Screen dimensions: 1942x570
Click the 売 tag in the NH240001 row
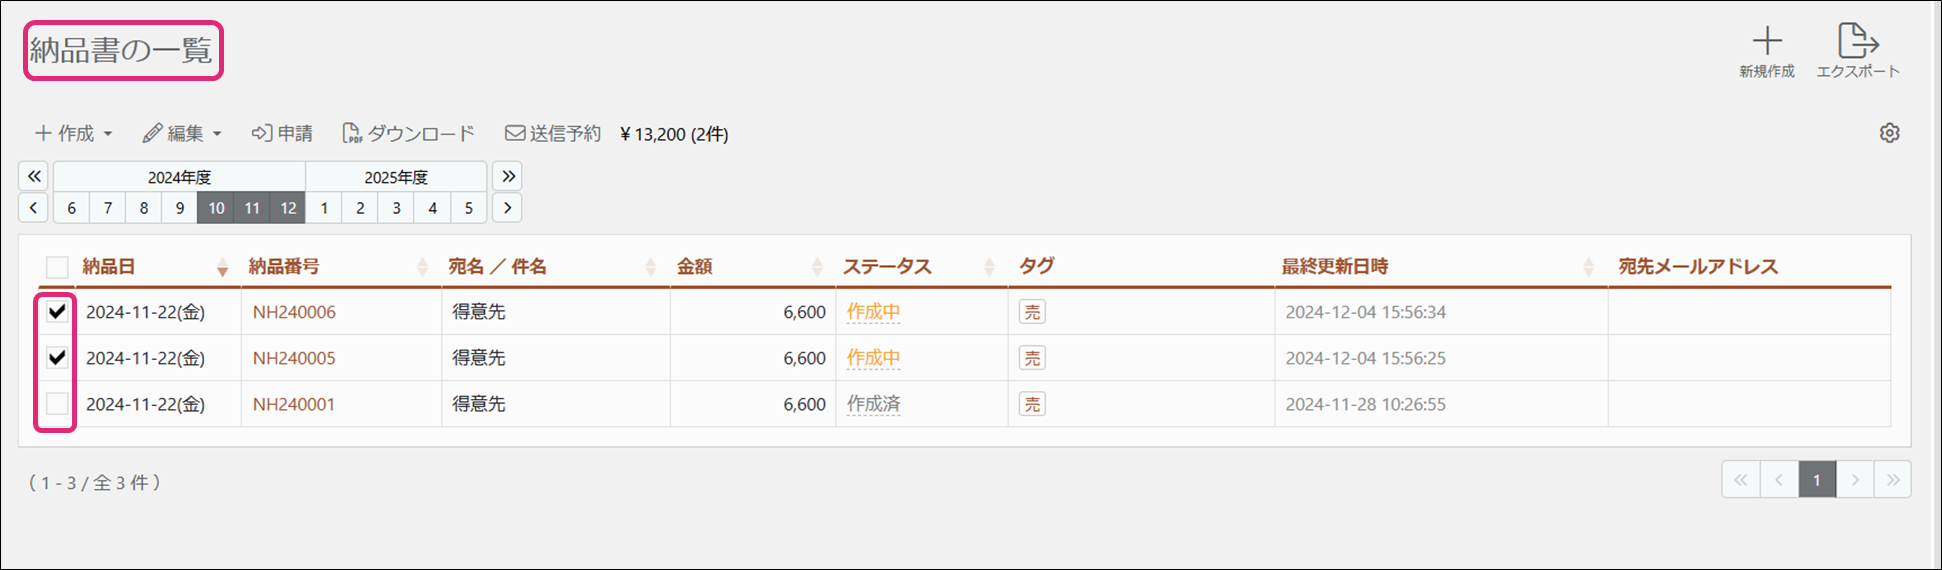[1032, 404]
